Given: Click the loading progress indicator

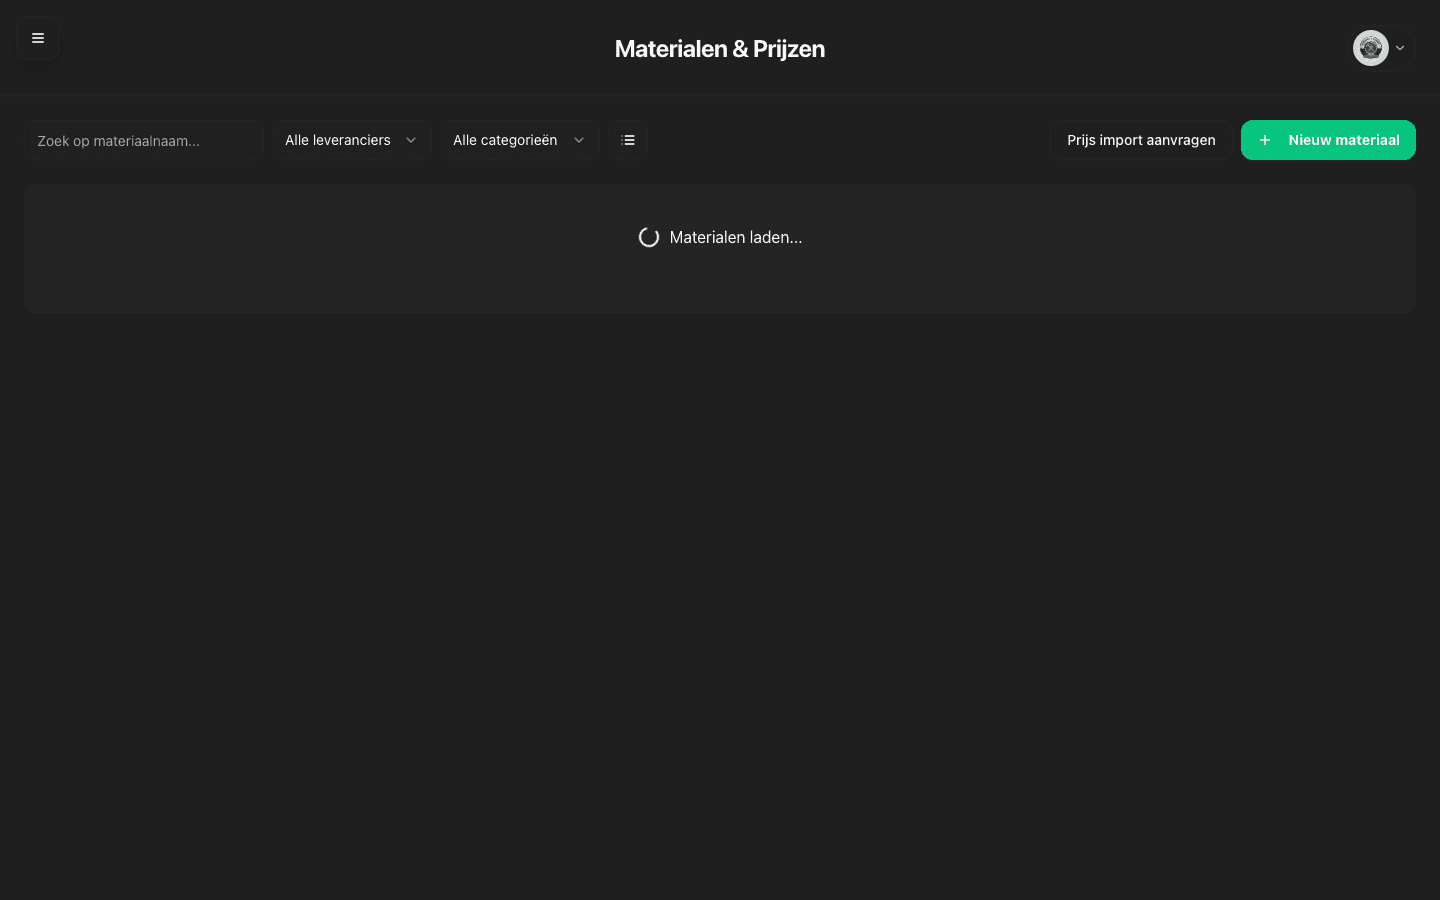Looking at the screenshot, I should [x=649, y=237].
